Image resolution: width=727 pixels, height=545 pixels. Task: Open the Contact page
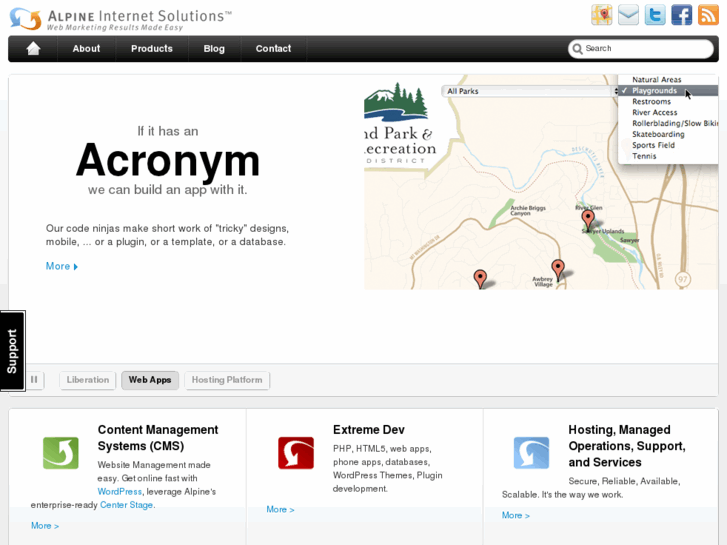click(274, 49)
